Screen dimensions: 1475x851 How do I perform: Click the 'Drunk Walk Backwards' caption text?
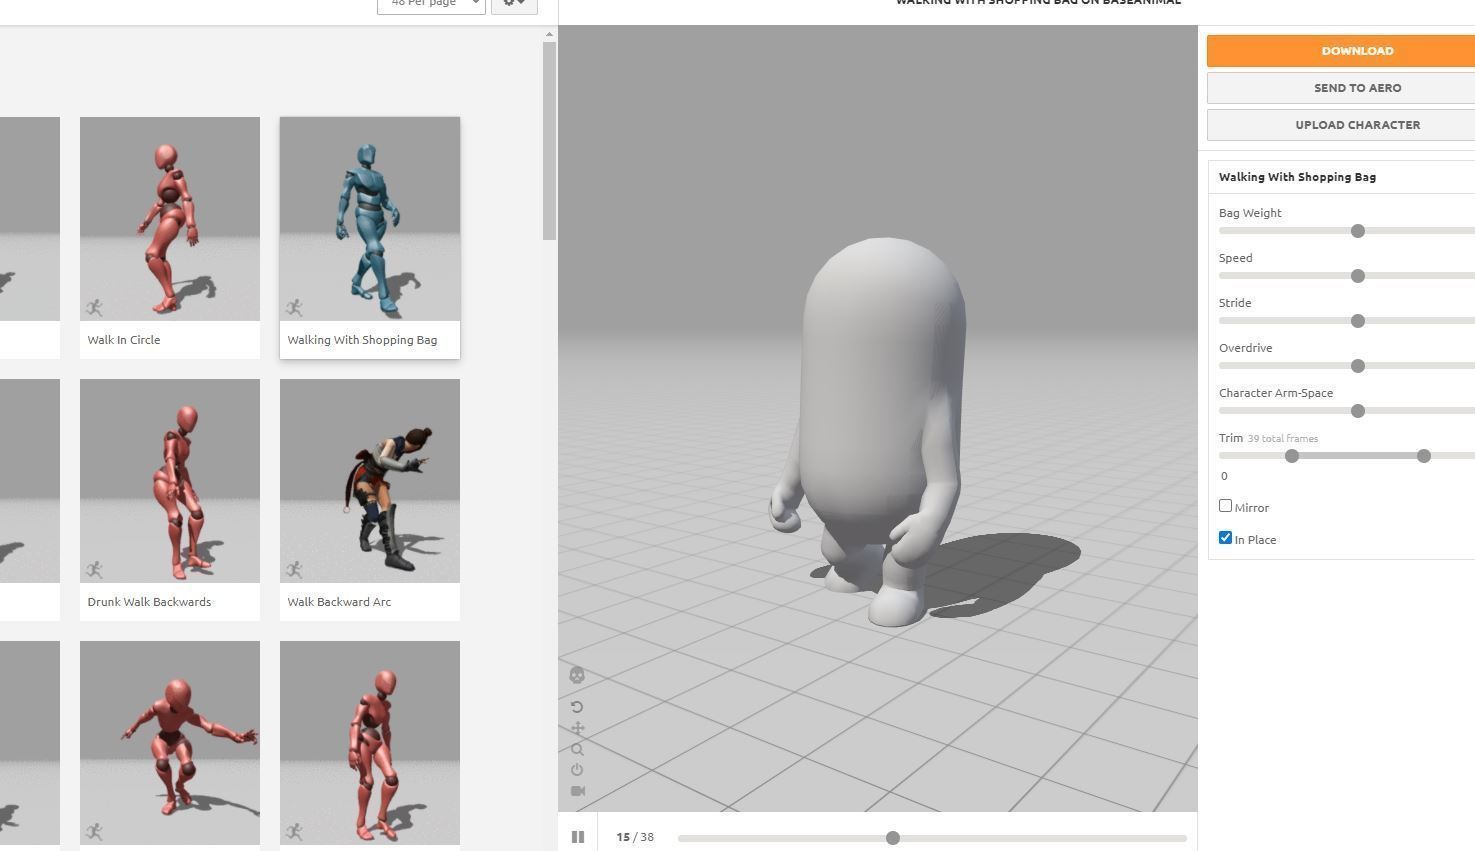coord(149,602)
